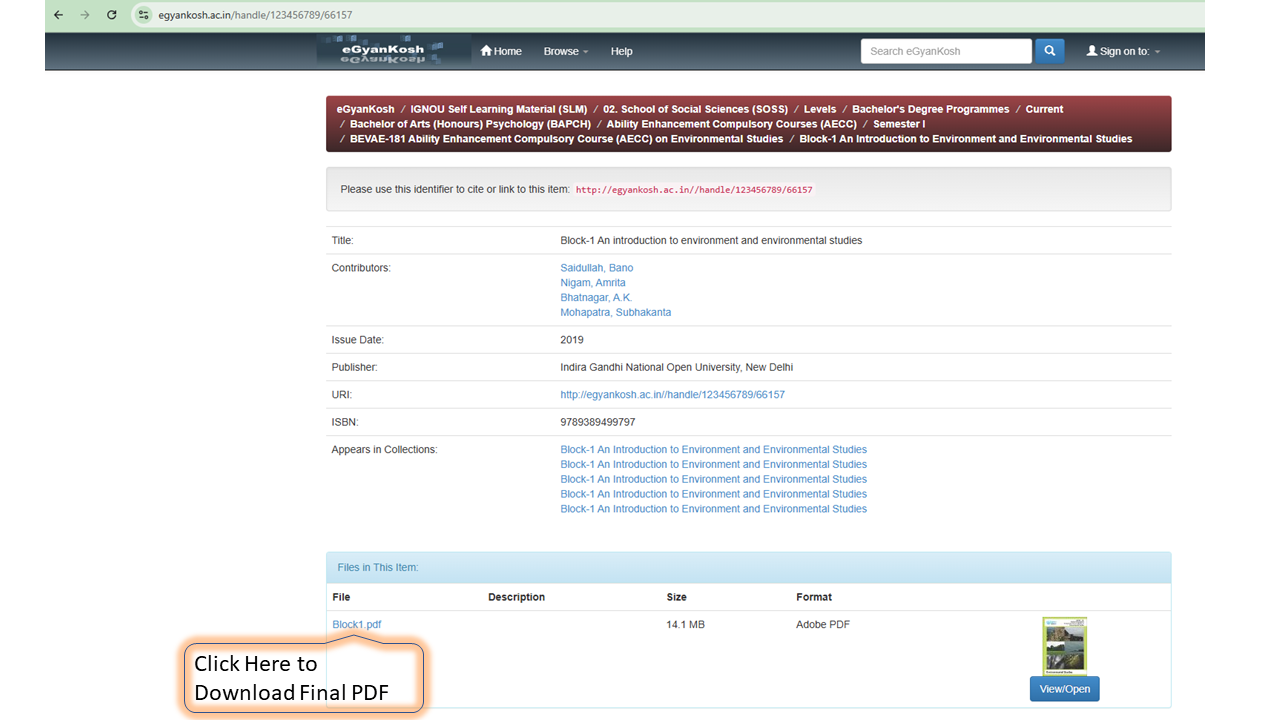Image resolution: width=1280 pixels, height=720 pixels.
Task: Open contributor Saidullah, Bano profile
Action: coord(596,267)
